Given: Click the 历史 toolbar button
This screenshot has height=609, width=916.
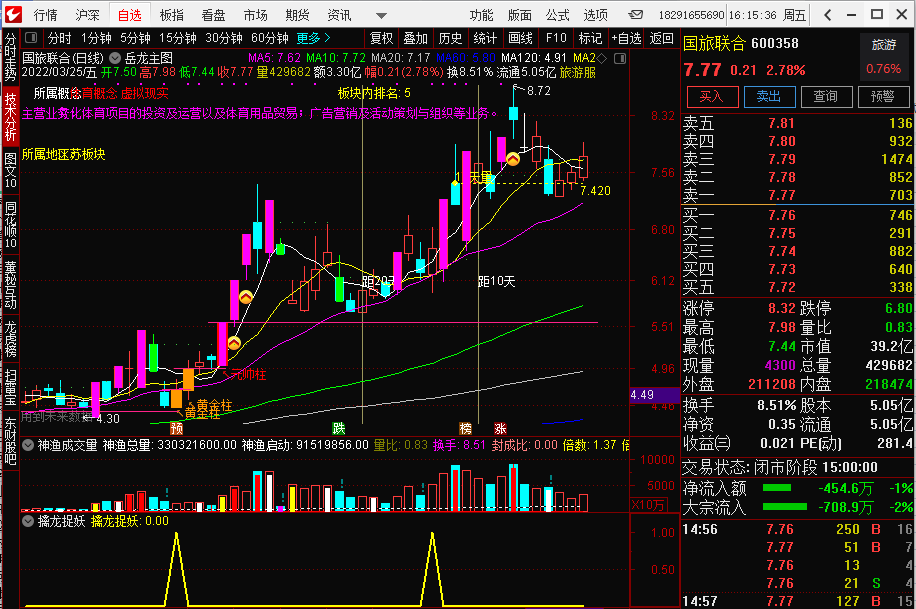Looking at the screenshot, I should point(450,39).
